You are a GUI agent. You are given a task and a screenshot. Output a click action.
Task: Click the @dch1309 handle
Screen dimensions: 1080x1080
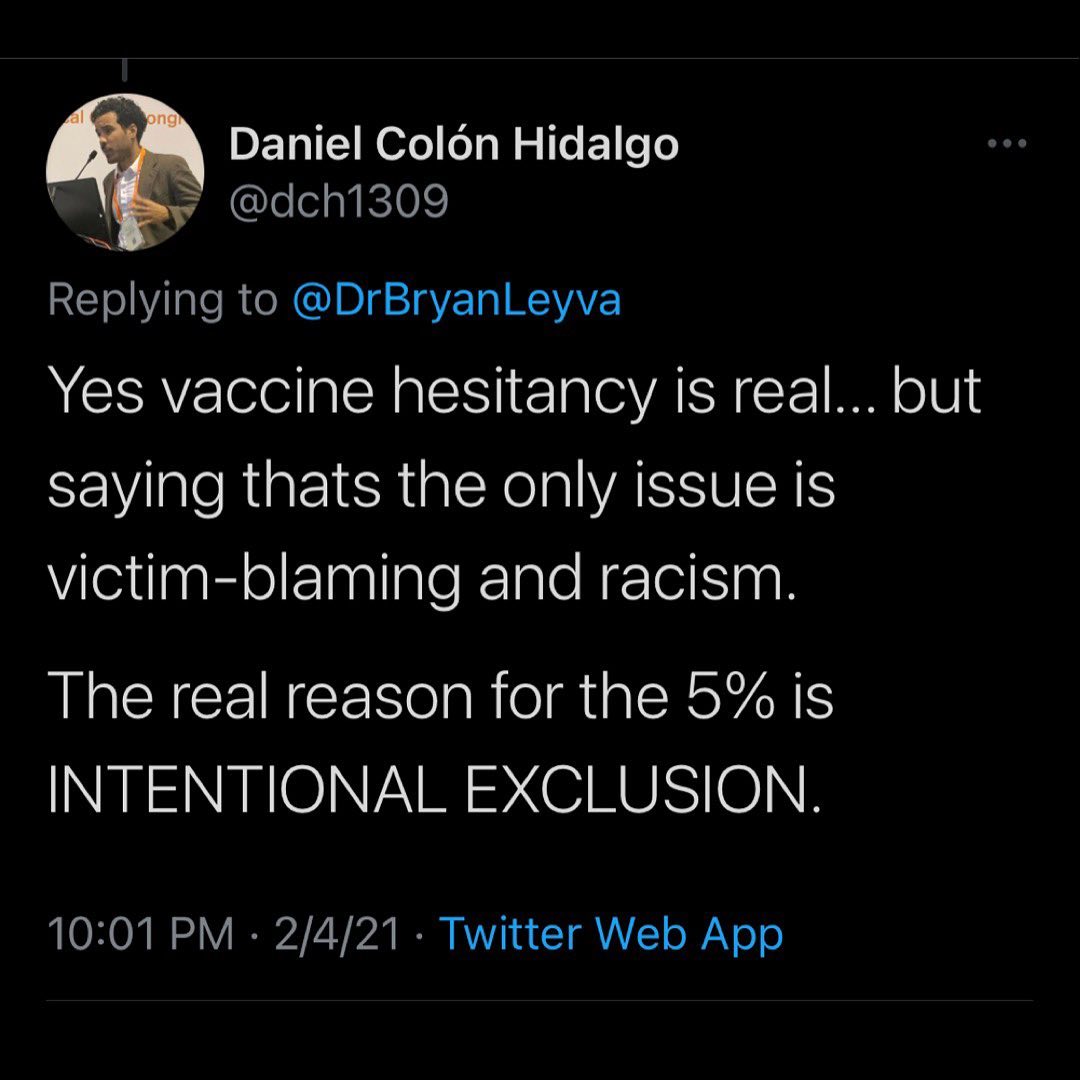coord(339,203)
